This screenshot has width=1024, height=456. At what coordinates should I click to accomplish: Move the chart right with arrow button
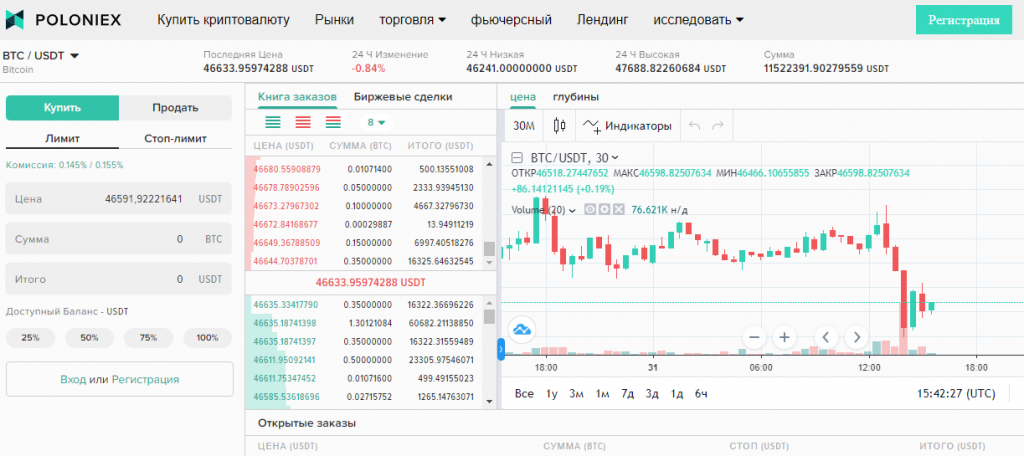coord(856,337)
